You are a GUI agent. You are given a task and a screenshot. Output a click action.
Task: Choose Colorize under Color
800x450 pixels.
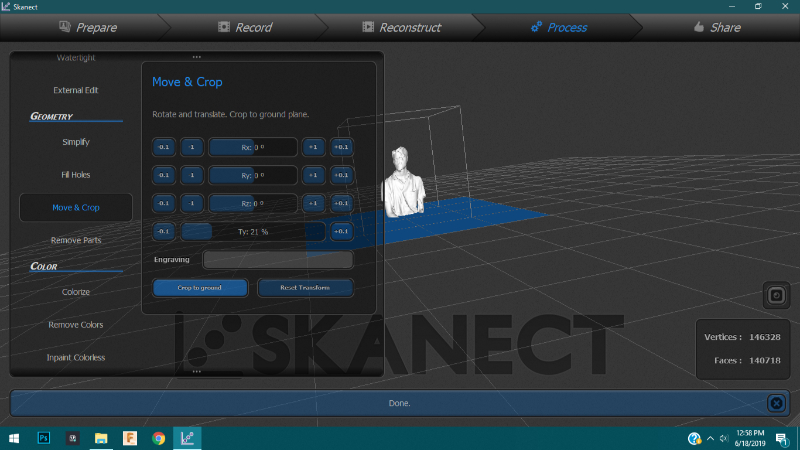pos(76,292)
